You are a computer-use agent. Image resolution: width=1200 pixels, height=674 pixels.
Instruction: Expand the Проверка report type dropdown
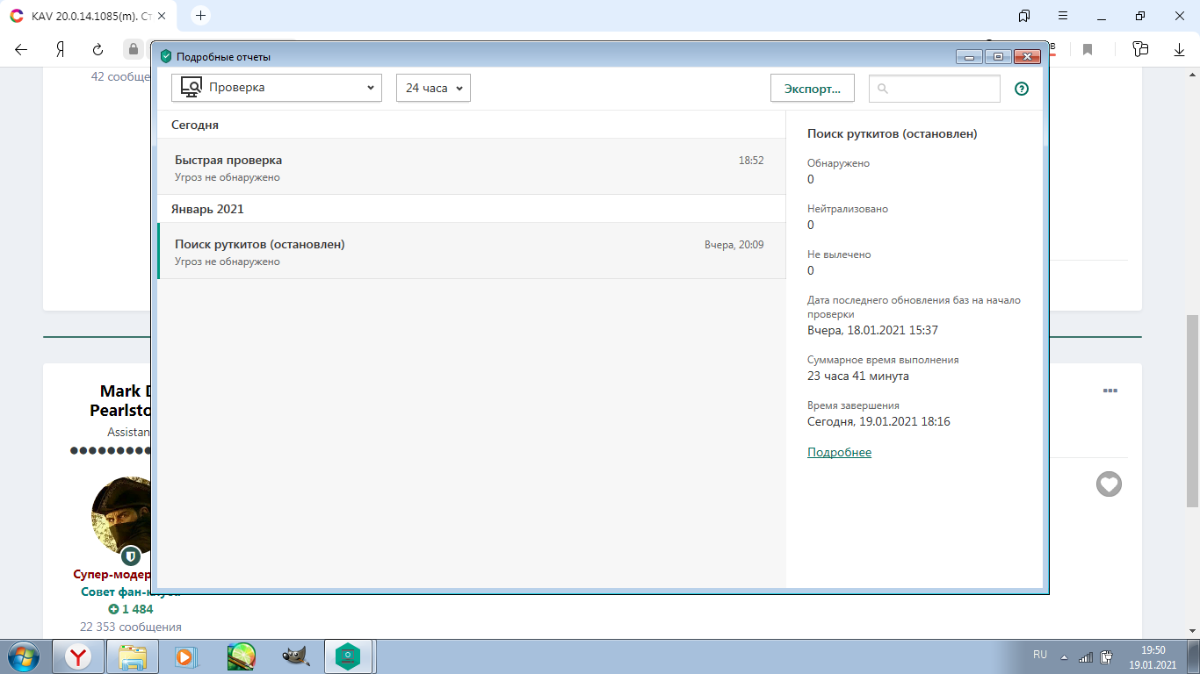click(x=276, y=88)
